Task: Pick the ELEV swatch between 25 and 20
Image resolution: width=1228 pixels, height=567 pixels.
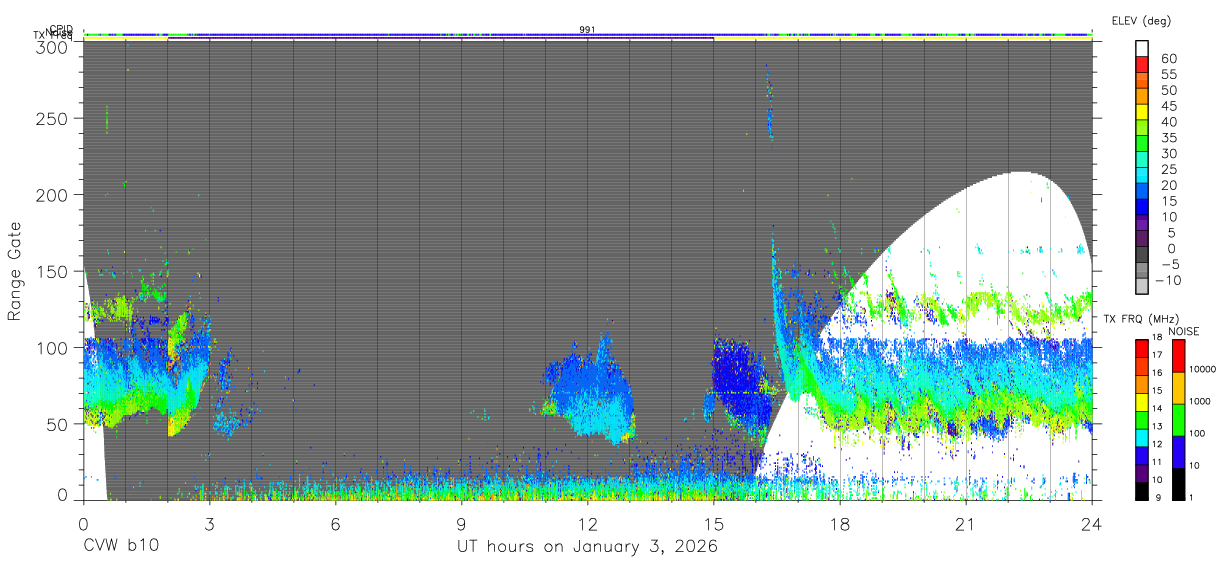Action: coord(1142,177)
